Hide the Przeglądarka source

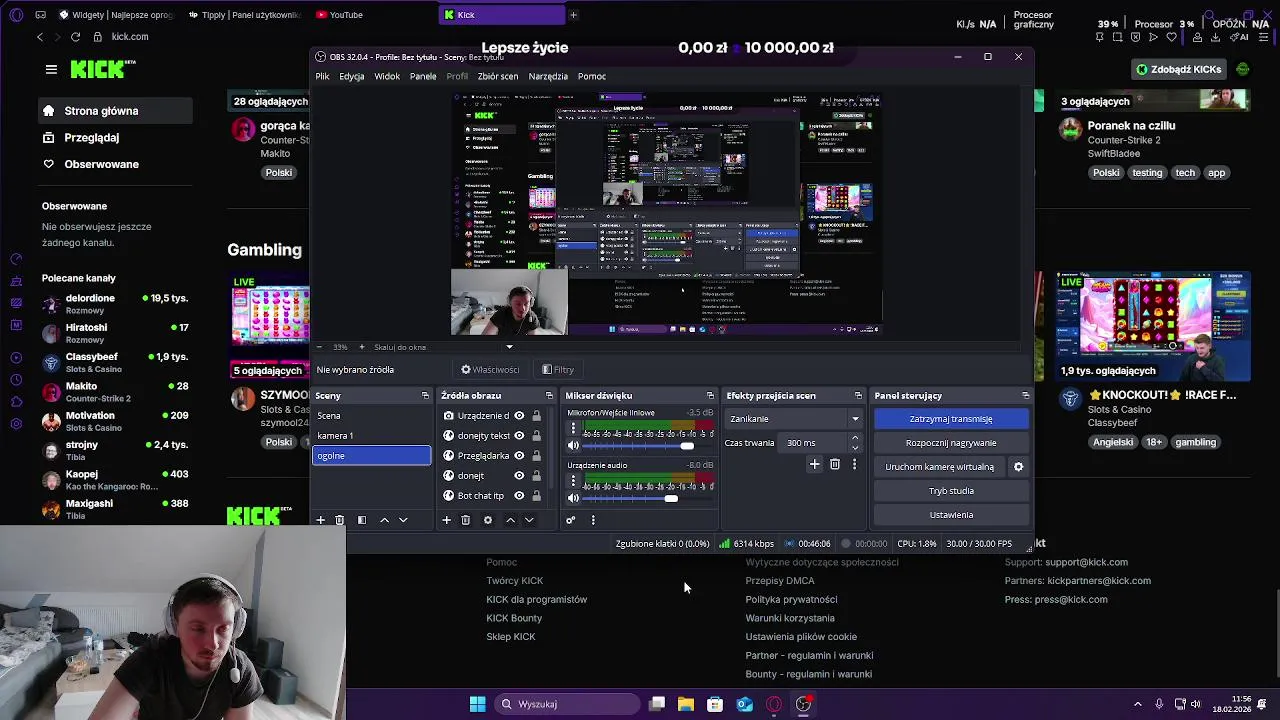(x=519, y=456)
